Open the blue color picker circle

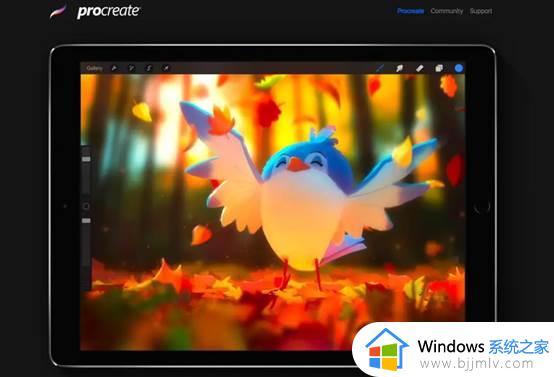[x=459, y=68]
